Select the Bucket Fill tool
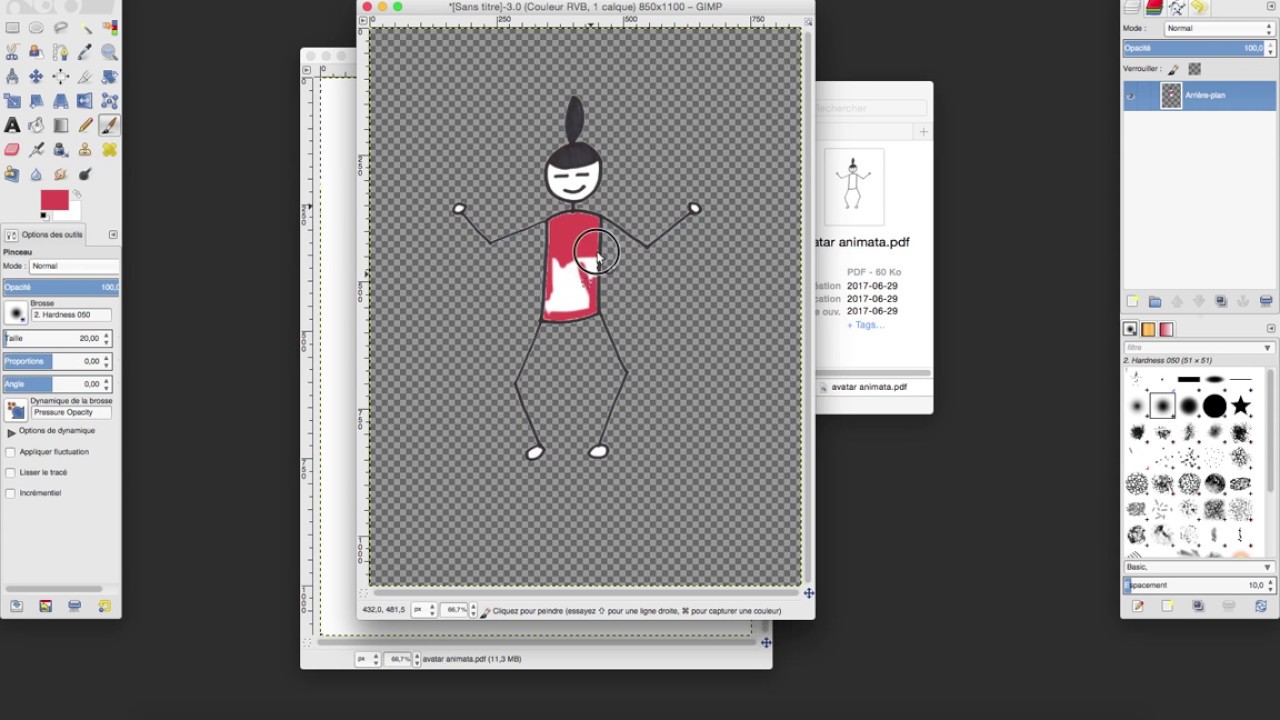1280x720 pixels. coord(36,125)
